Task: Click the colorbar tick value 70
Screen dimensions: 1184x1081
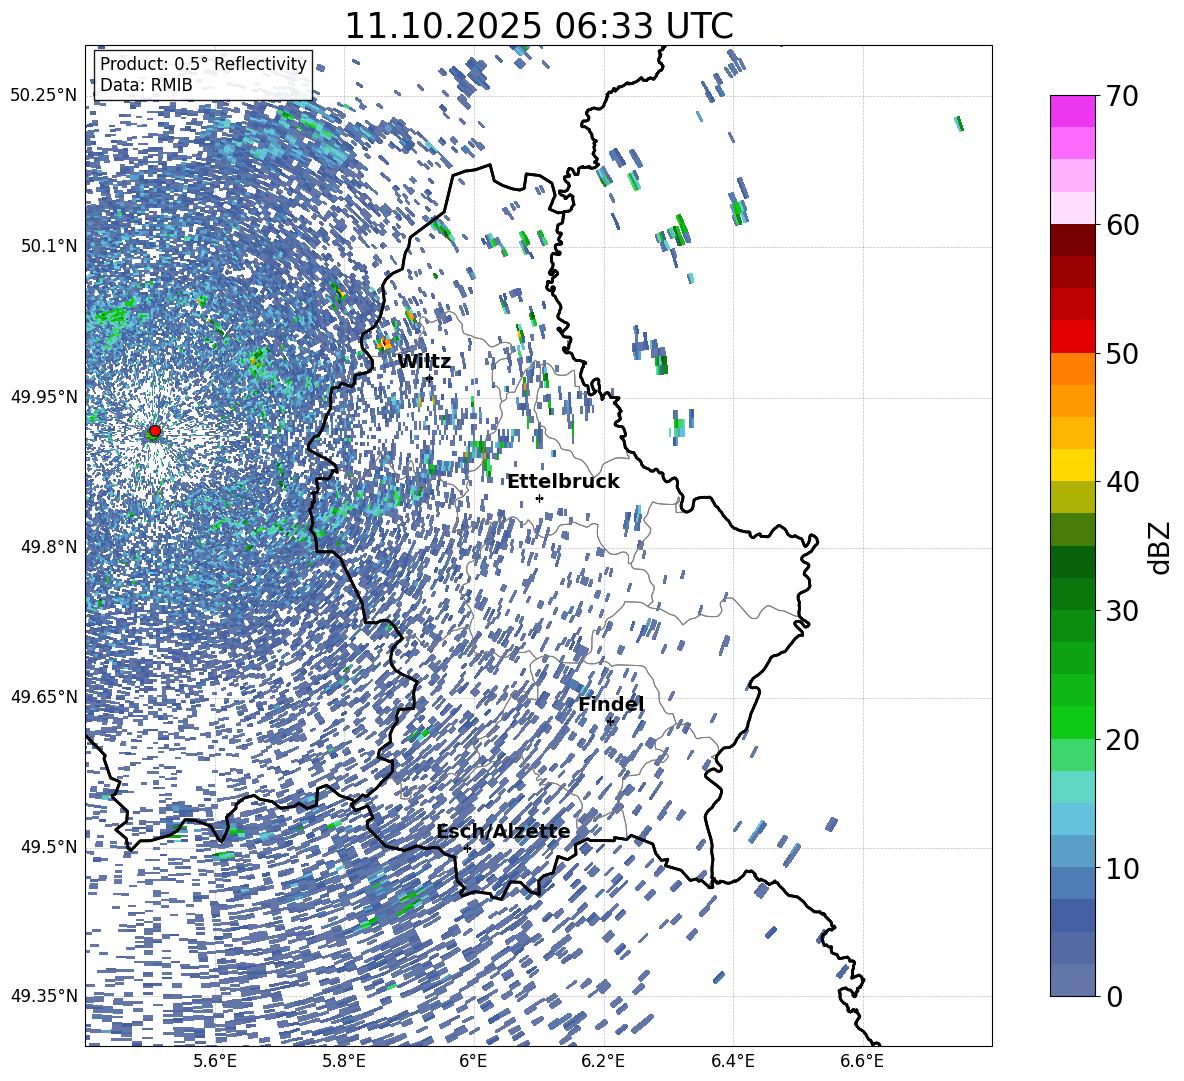Action: click(x=1122, y=96)
